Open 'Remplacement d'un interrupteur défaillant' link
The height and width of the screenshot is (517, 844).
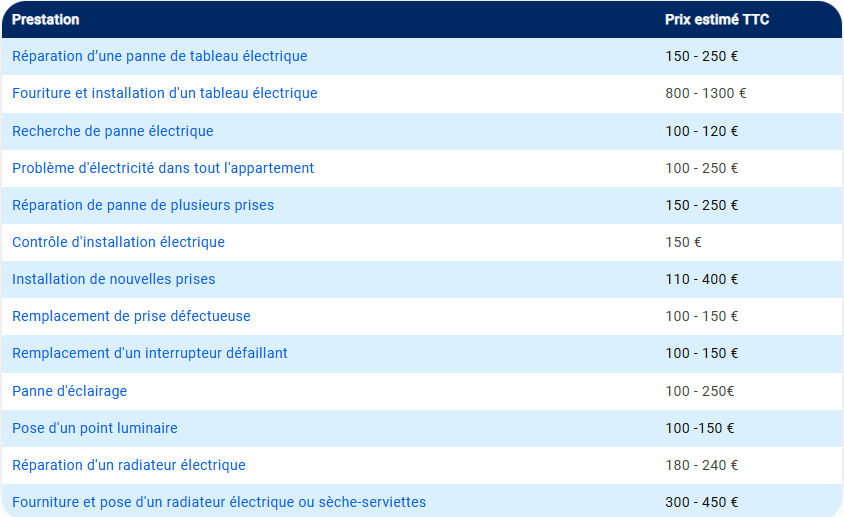pyautogui.click(x=150, y=353)
